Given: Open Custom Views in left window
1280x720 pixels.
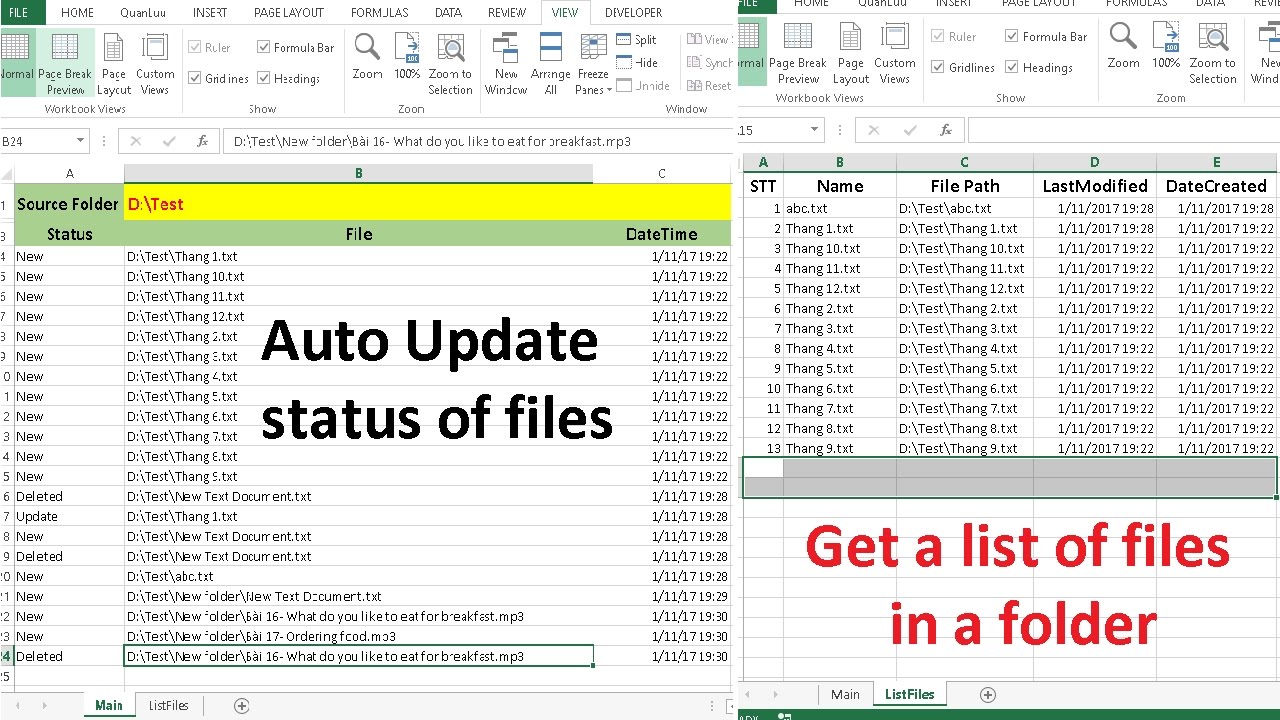Looking at the screenshot, I should (155, 64).
